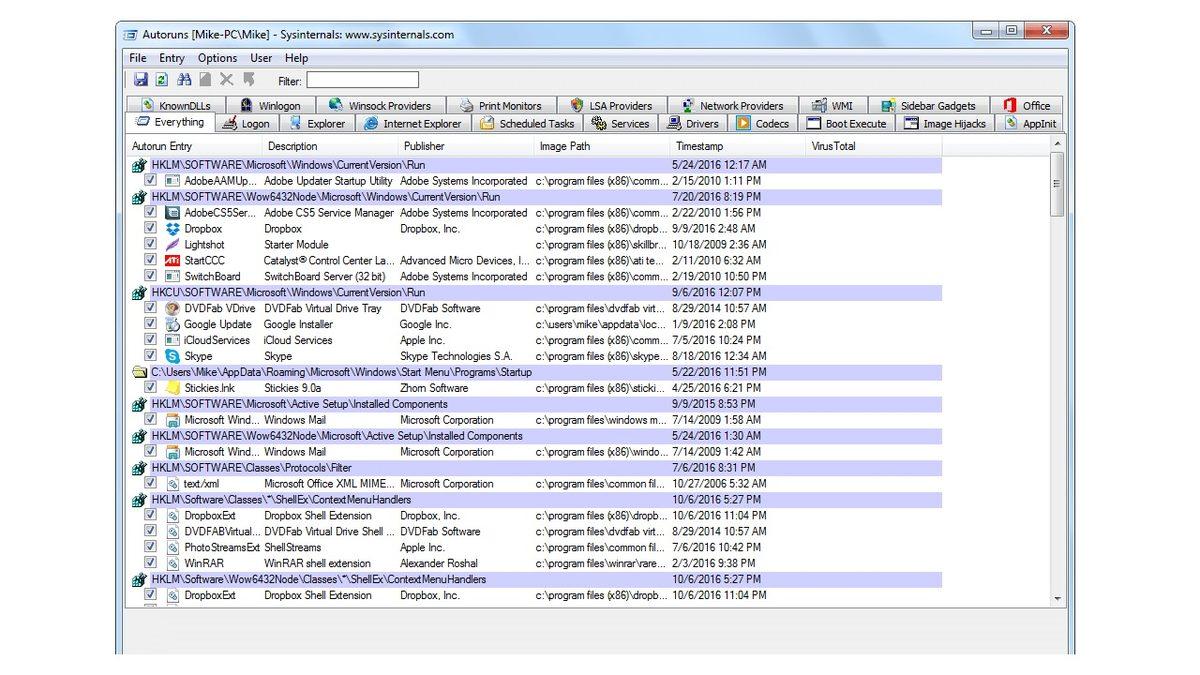Click the Skype entry icon
This screenshot has width=1200, height=675.
(172, 356)
